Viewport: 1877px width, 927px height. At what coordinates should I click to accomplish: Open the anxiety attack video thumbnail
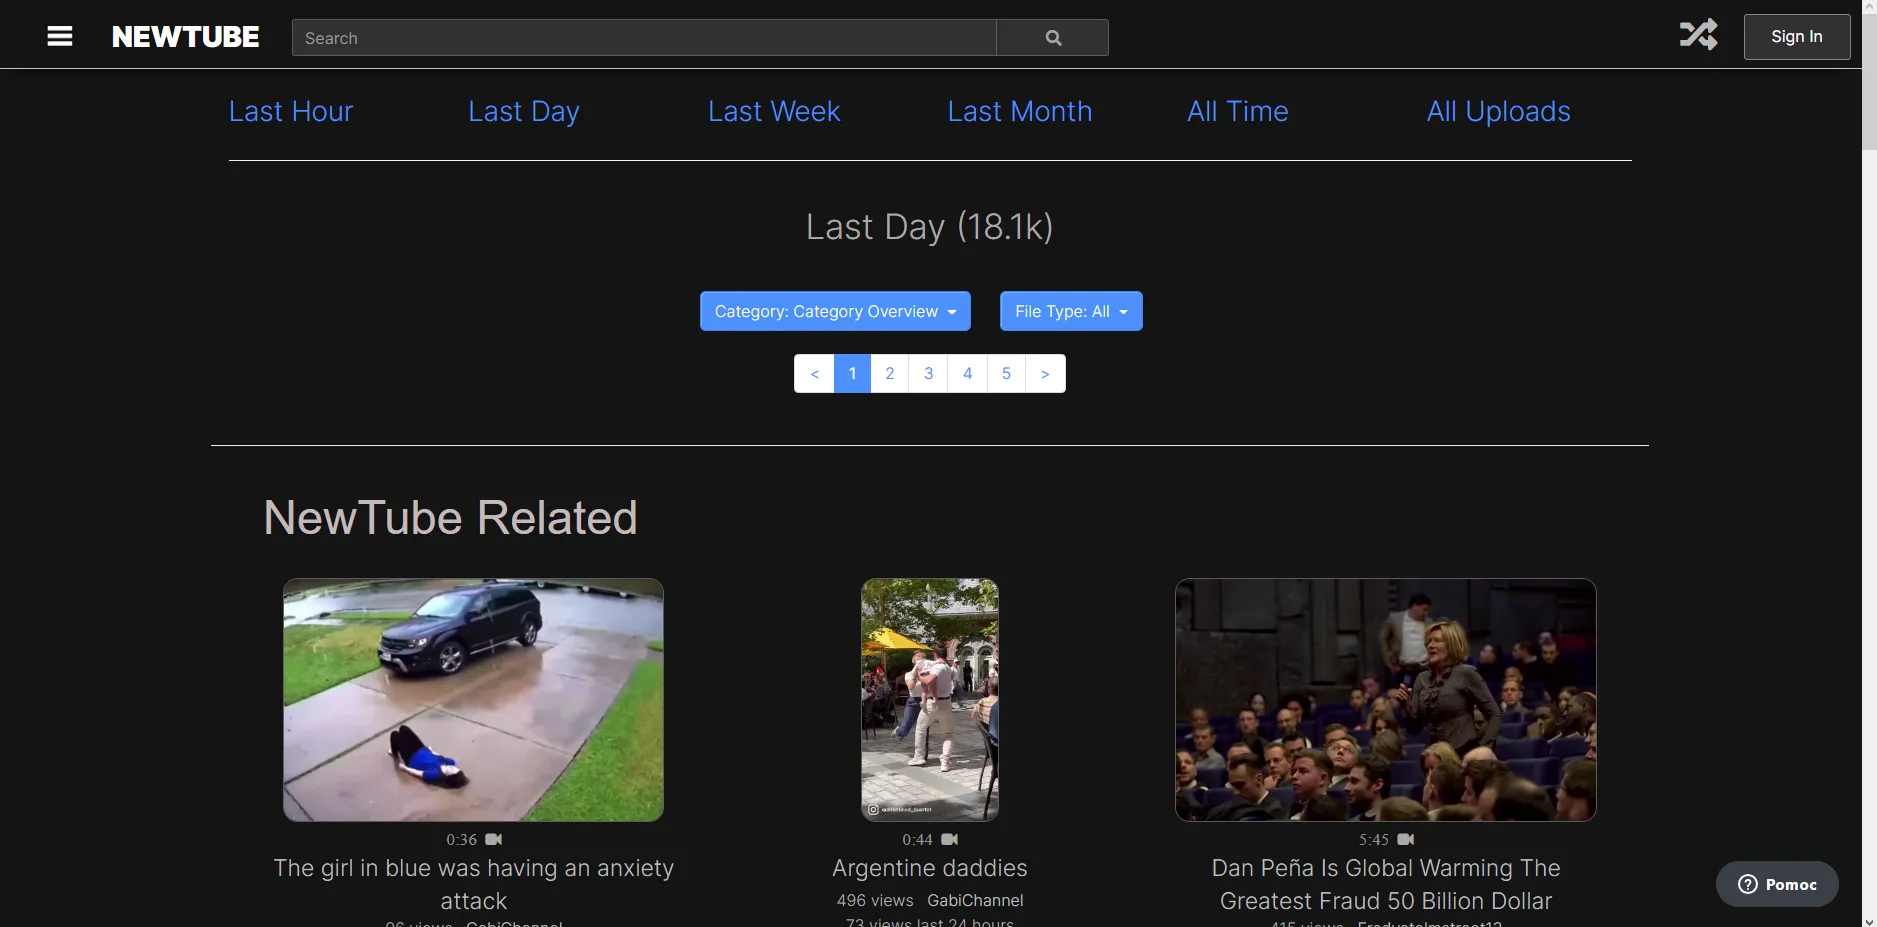(473, 699)
